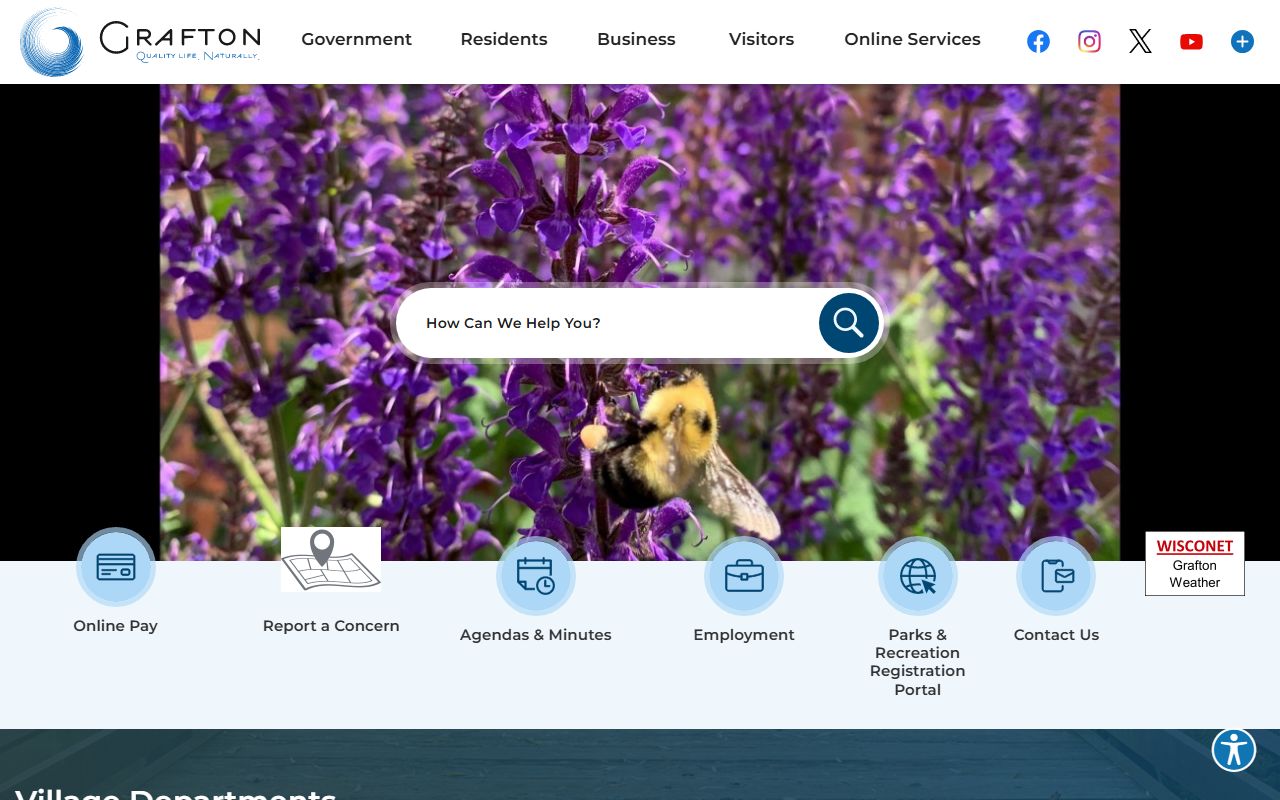Open the Online Services menu
Image resolution: width=1280 pixels, height=800 pixels.
tap(912, 39)
